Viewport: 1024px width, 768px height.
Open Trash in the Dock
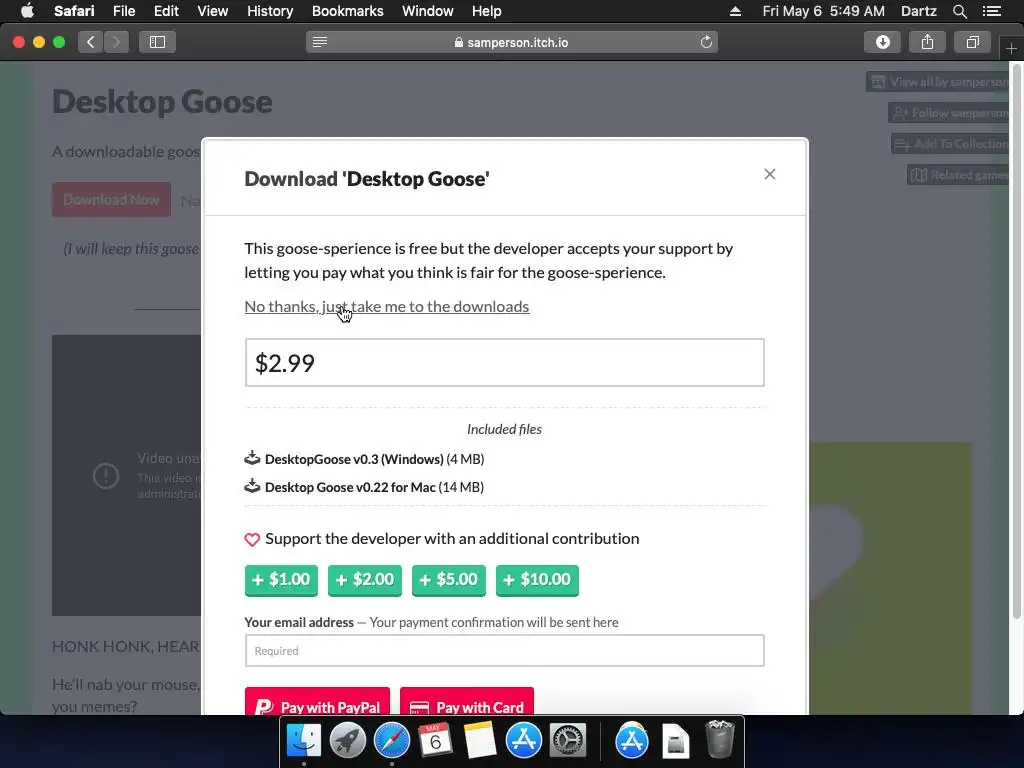[x=720, y=739]
